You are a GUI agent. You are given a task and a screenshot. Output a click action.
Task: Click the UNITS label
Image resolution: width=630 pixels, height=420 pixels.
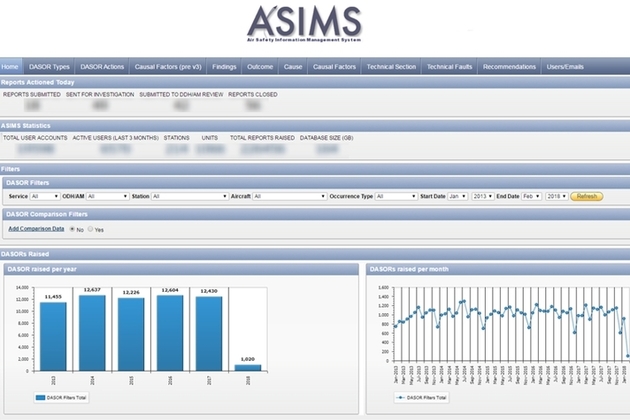[x=210, y=138]
